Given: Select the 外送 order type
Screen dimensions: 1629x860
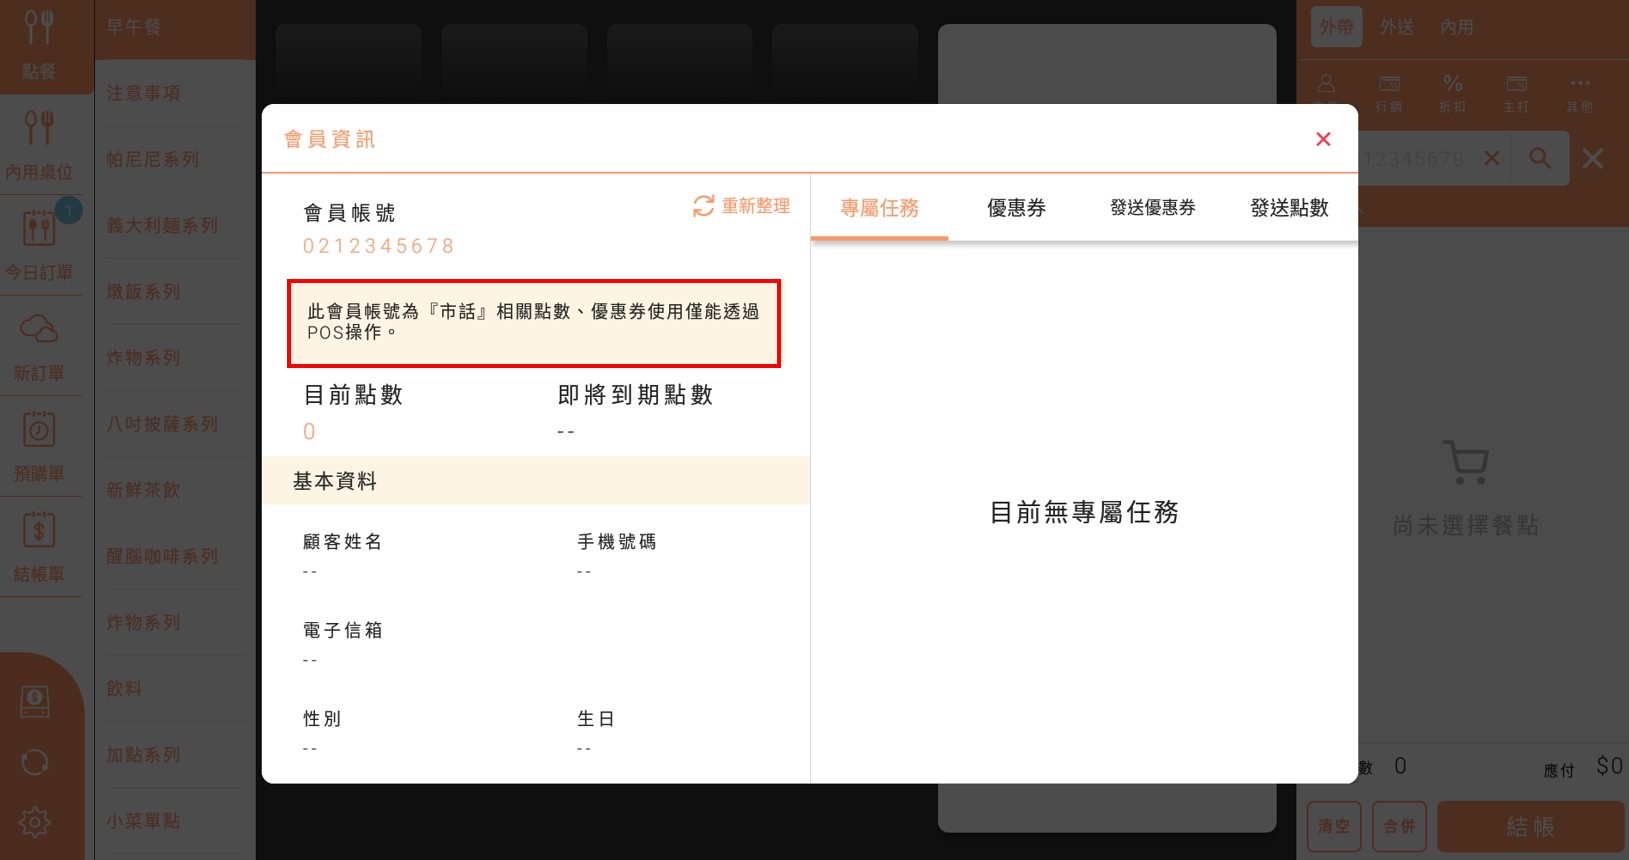Looking at the screenshot, I should (1397, 27).
